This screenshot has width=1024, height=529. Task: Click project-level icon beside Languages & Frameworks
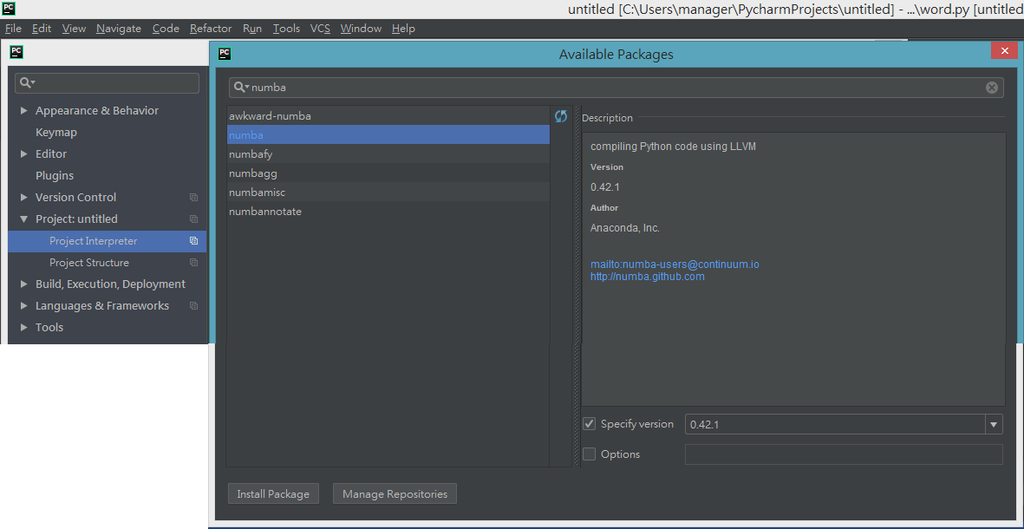(193, 306)
